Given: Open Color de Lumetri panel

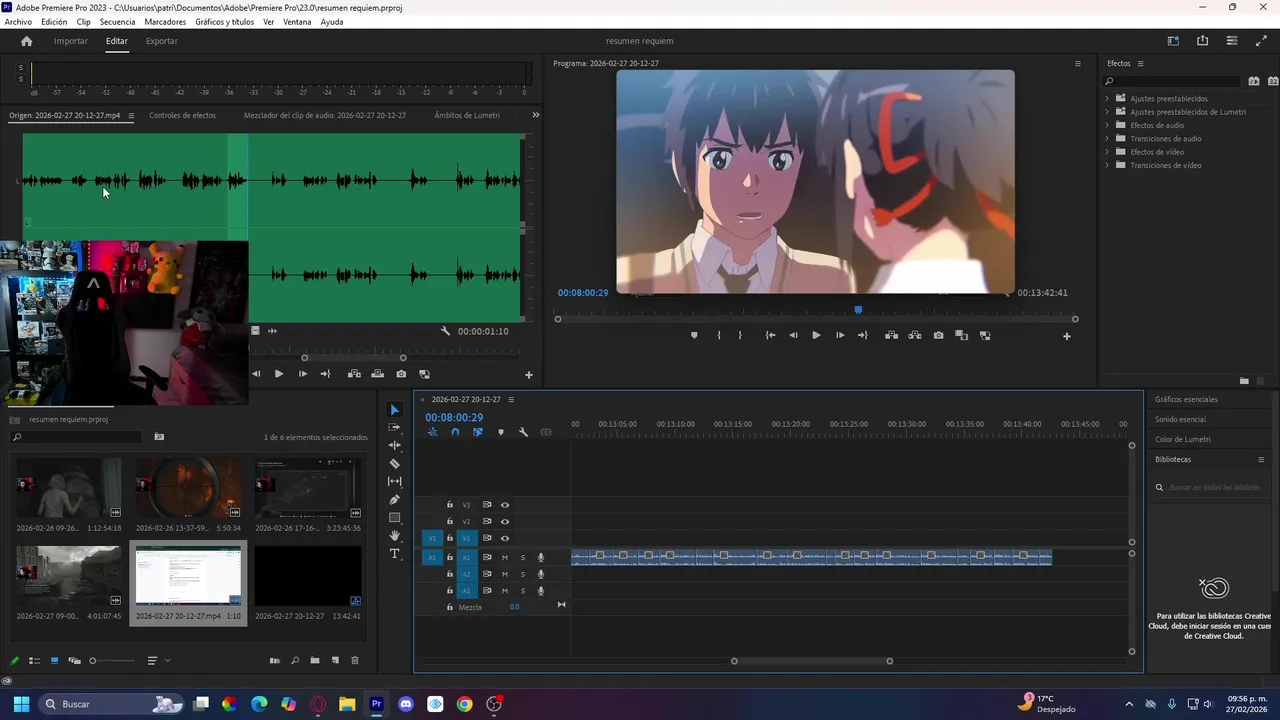Looking at the screenshot, I should point(1182,439).
